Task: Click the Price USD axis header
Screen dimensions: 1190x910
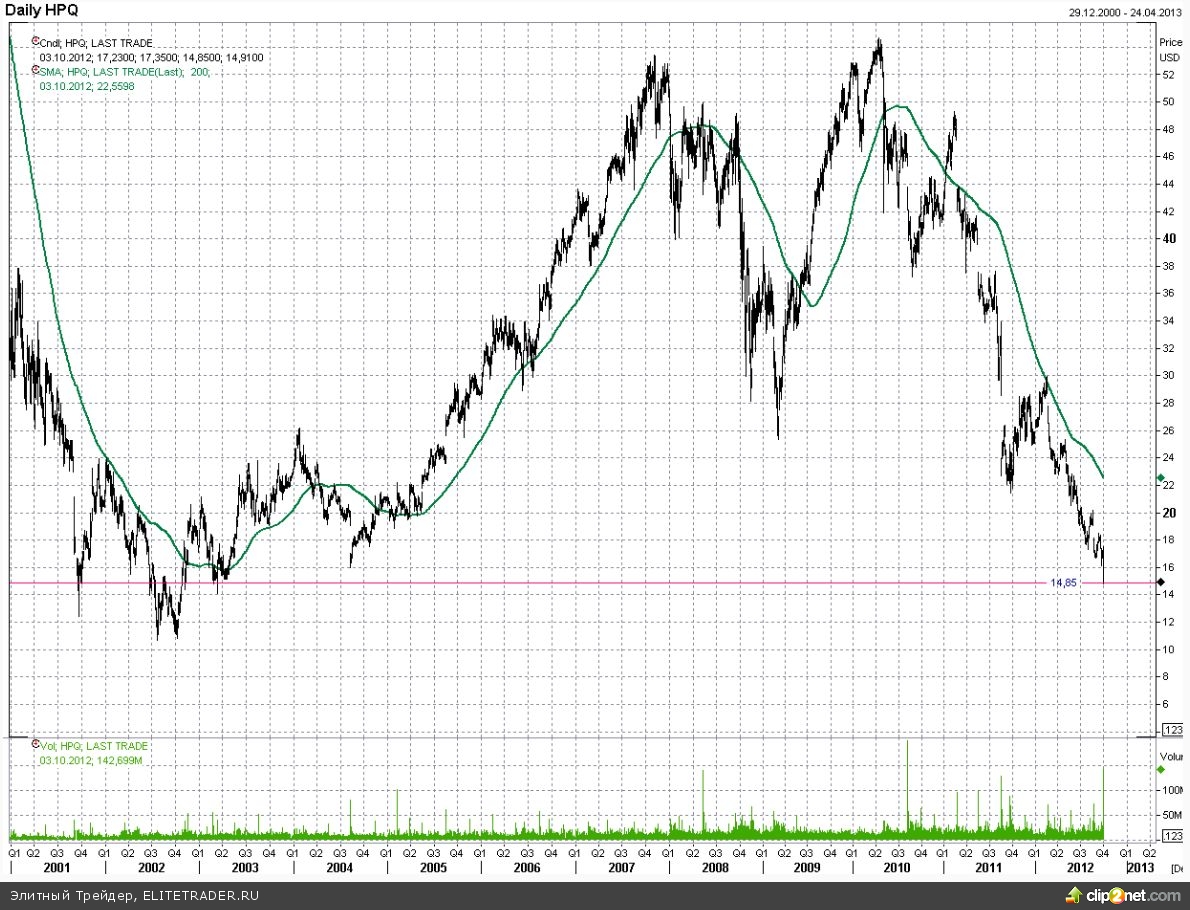Action: 1169,49
